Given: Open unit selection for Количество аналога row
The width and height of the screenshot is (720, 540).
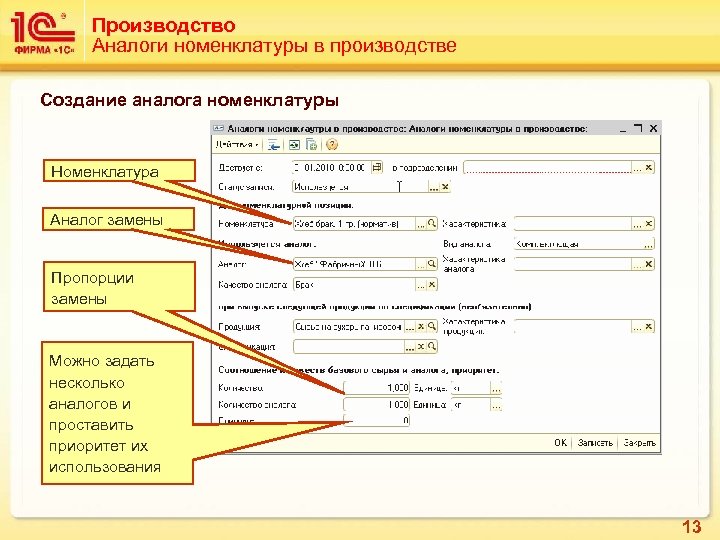Looking at the screenshot, I should (496, 405).
